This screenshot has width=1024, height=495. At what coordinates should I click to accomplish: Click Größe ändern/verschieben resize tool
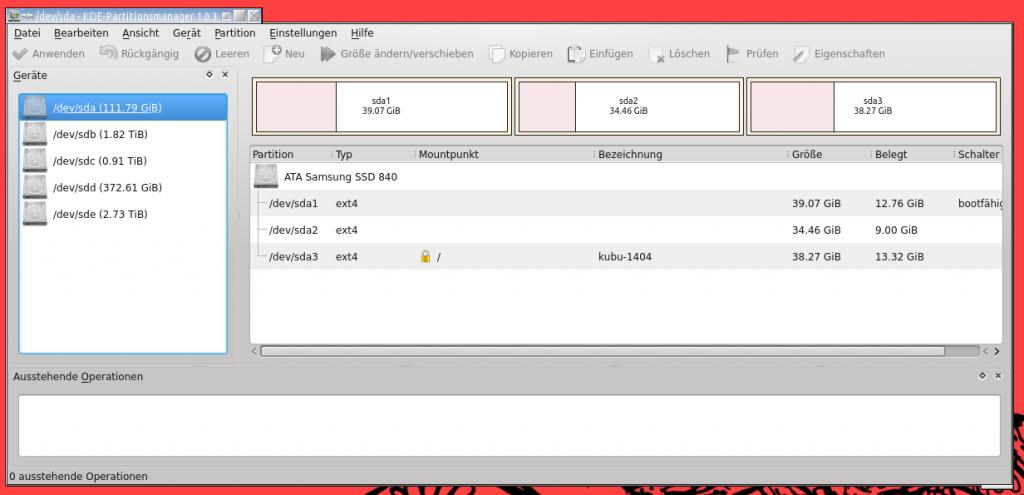(328, 54)
